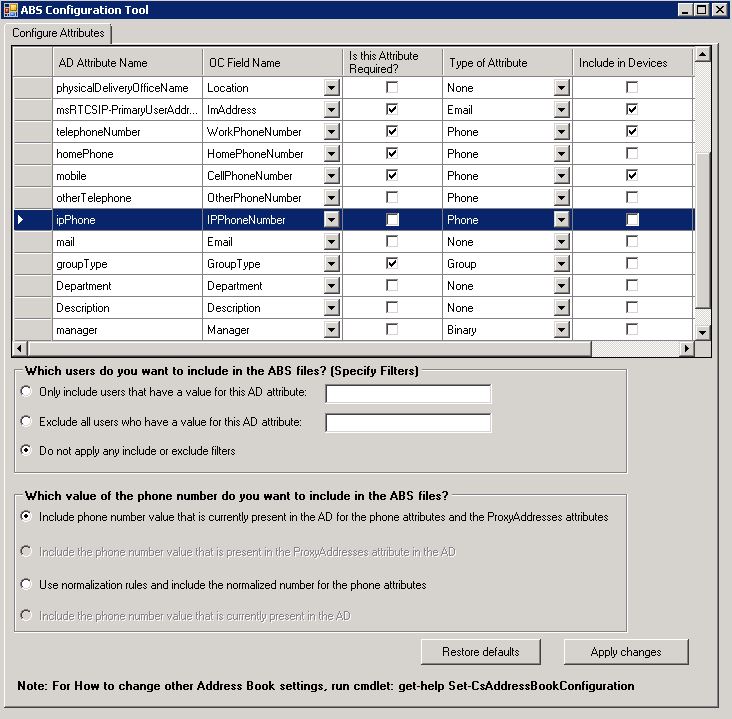Open Type of Attribute dropdown for groupType
This screenshot has width=732, height=719.
pyautogui.click(x=561, y=264)
